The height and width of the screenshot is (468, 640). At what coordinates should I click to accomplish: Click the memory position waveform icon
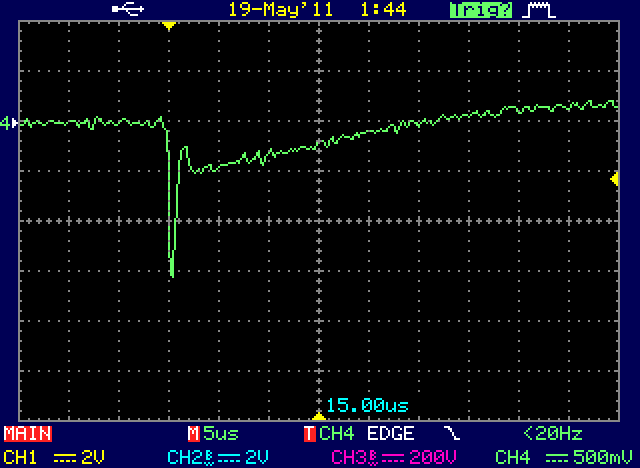[x=539, y=10]
